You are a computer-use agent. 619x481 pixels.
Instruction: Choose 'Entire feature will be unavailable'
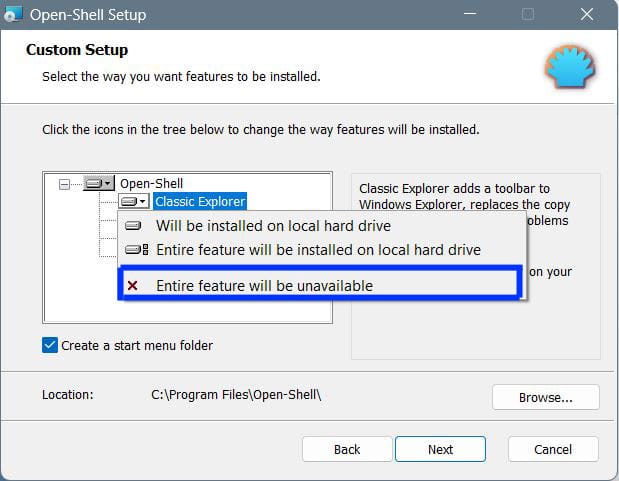(321, 286)
